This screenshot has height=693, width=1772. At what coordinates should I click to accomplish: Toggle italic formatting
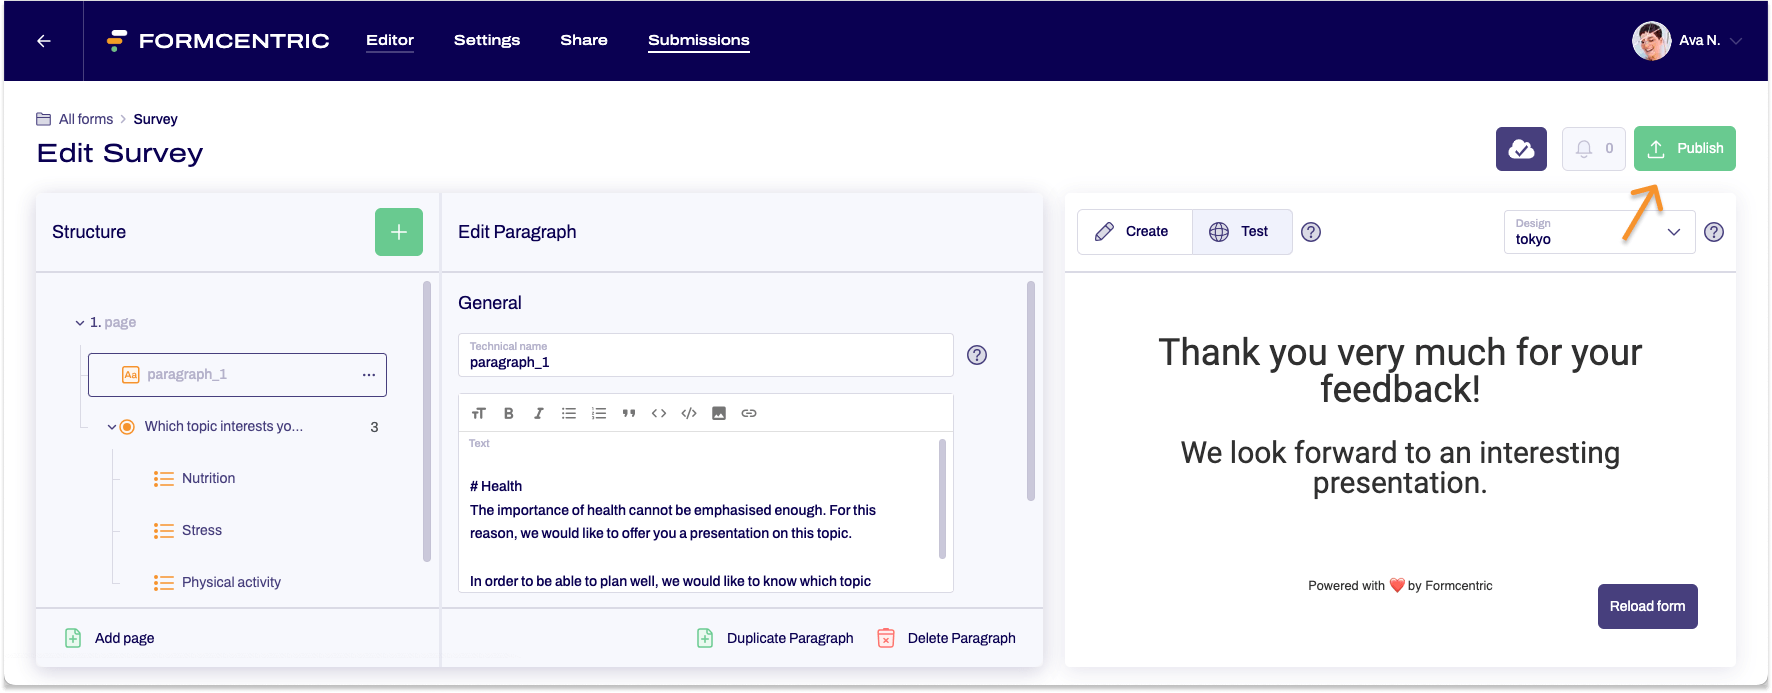[x=539, y=413]
